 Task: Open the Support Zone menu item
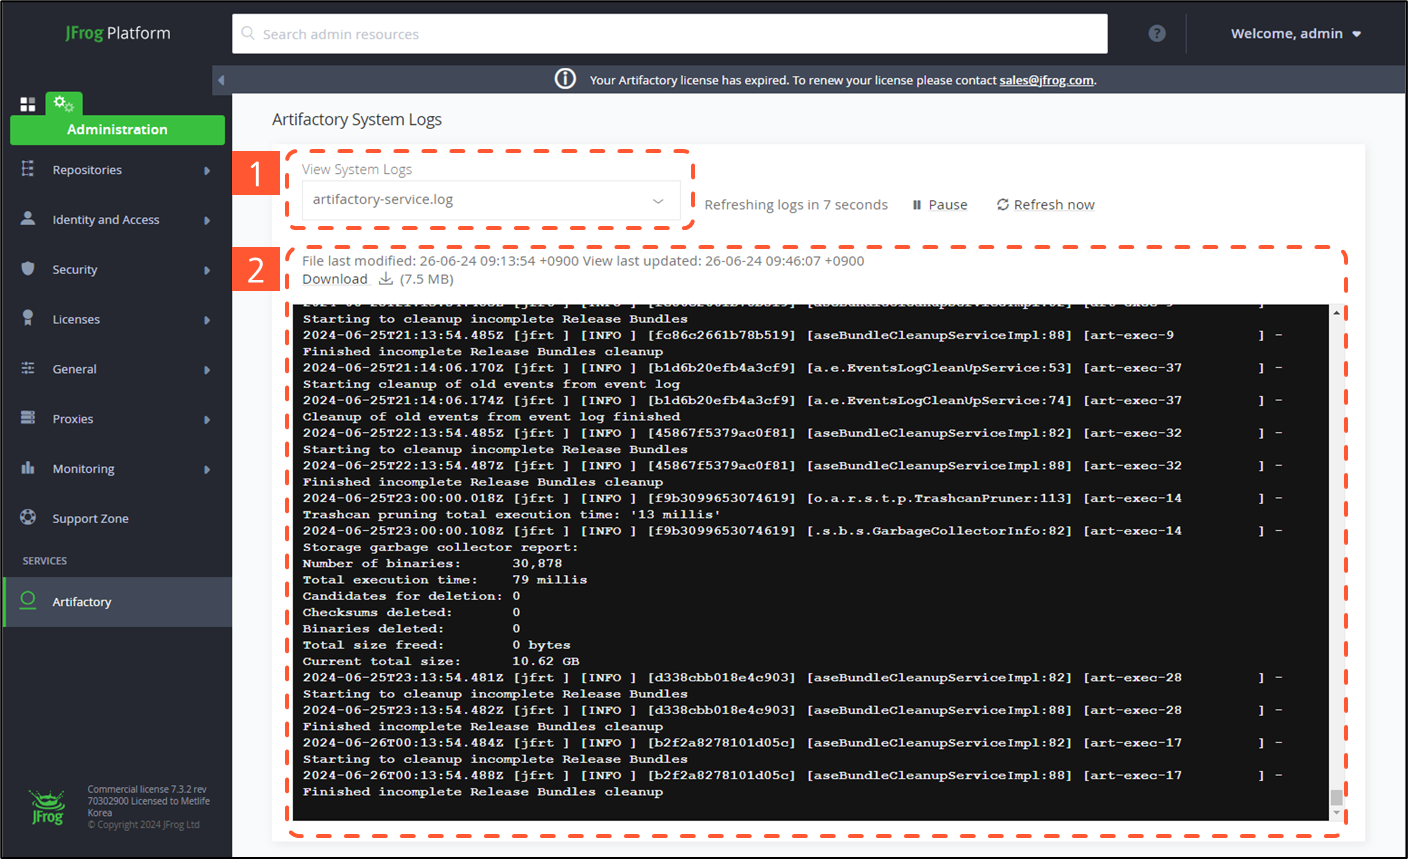point(117,518)
